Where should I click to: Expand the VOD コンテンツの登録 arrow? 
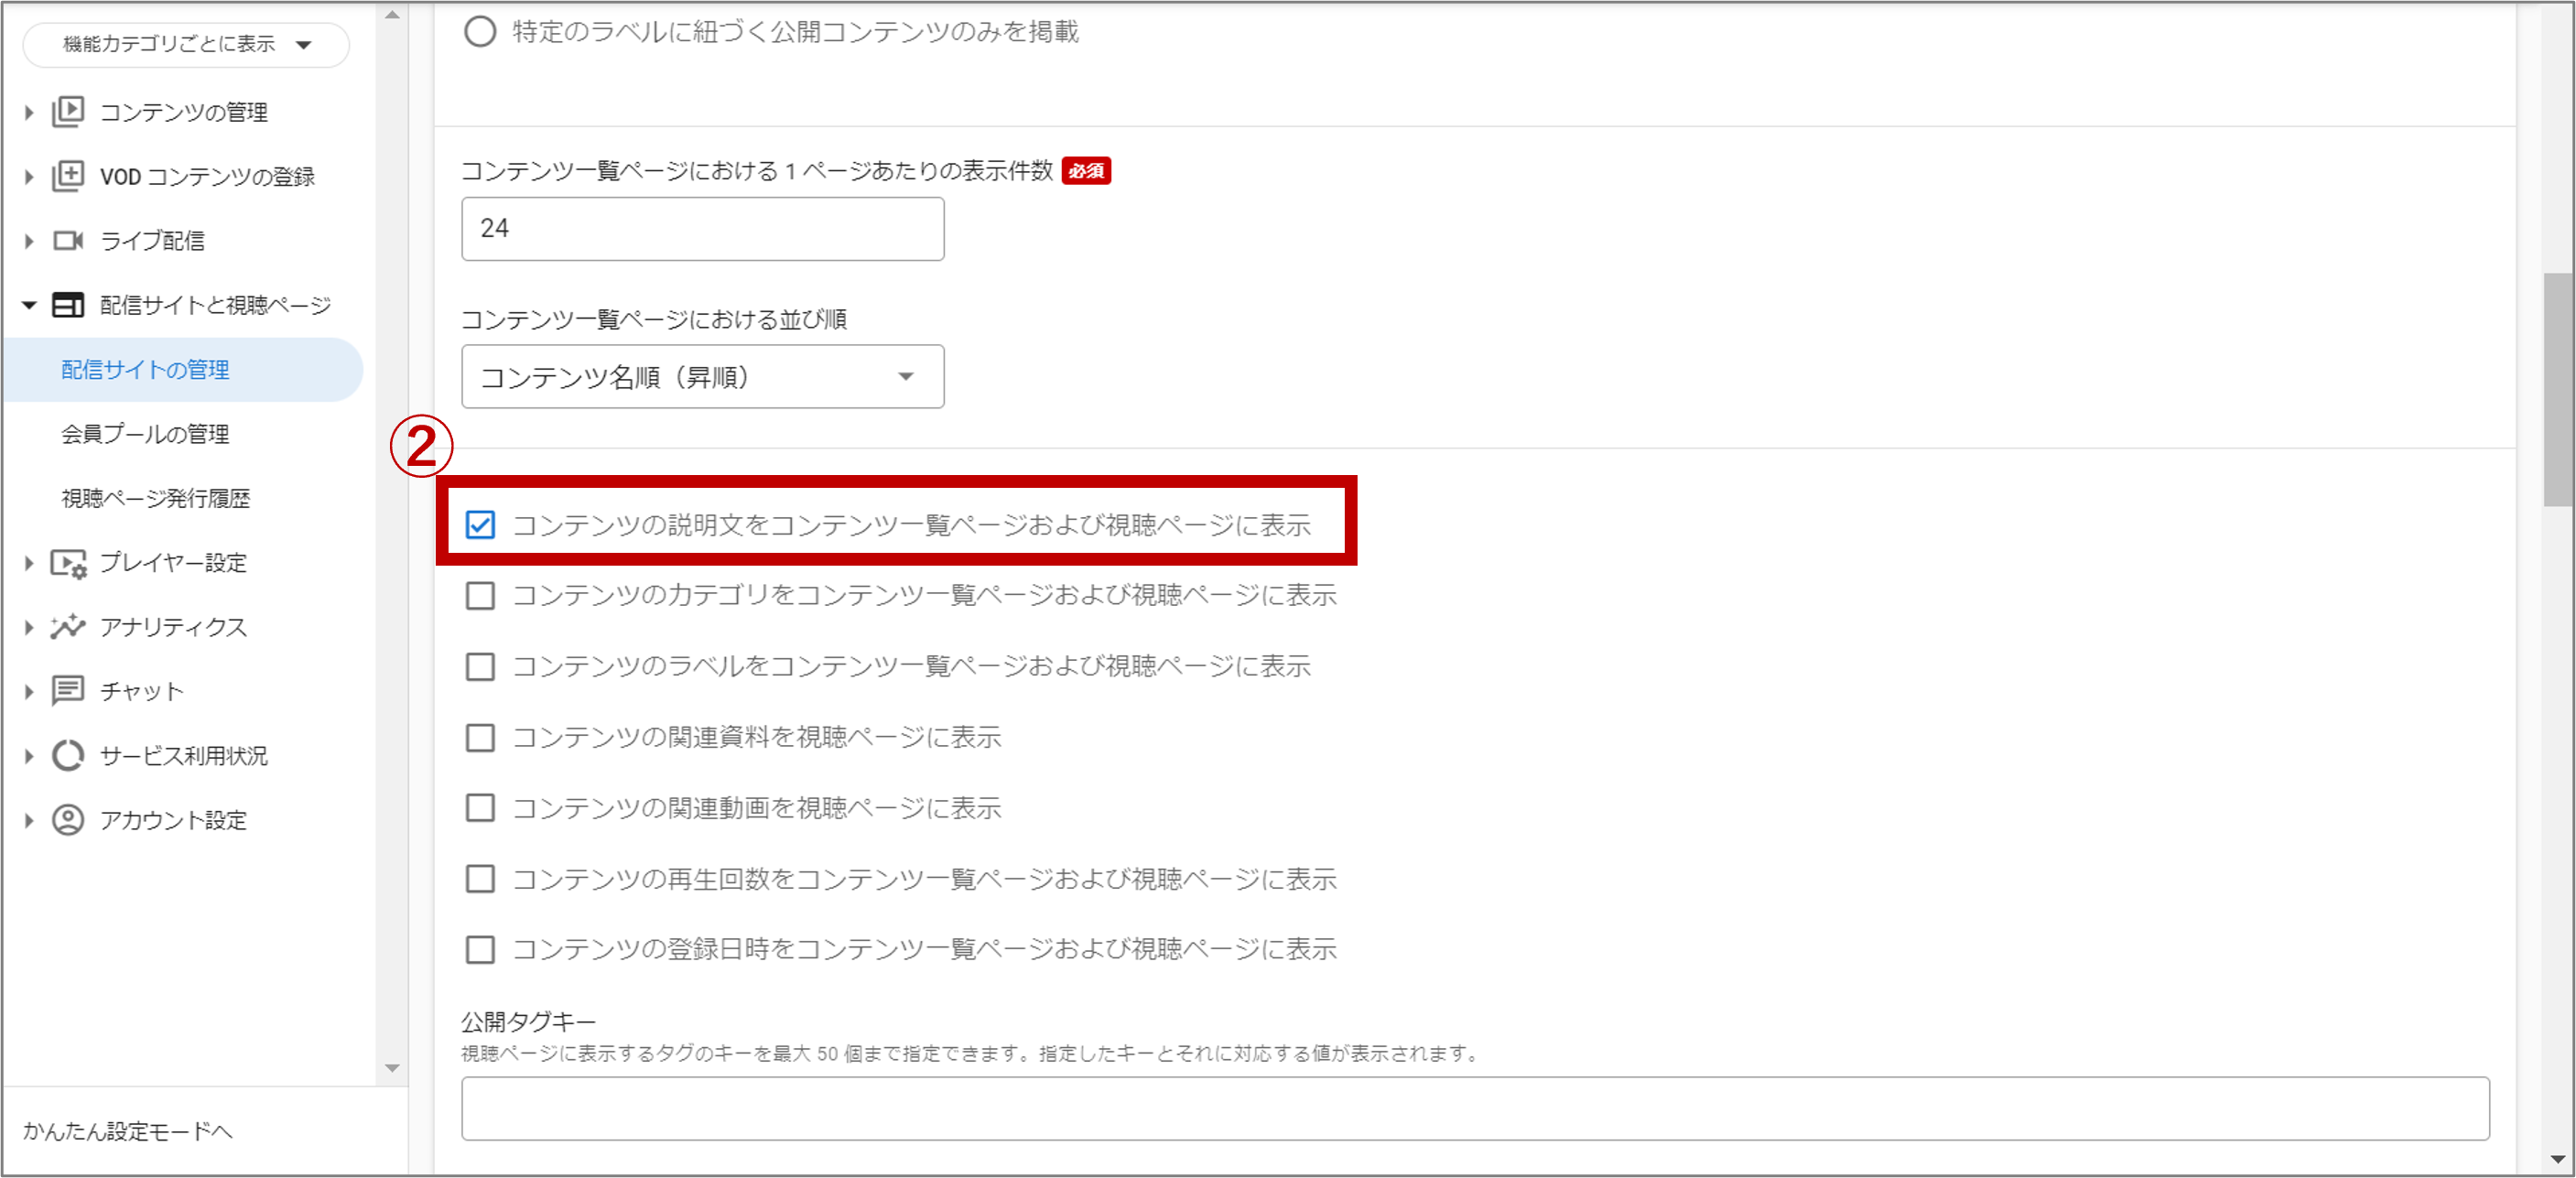pos(29,177)
